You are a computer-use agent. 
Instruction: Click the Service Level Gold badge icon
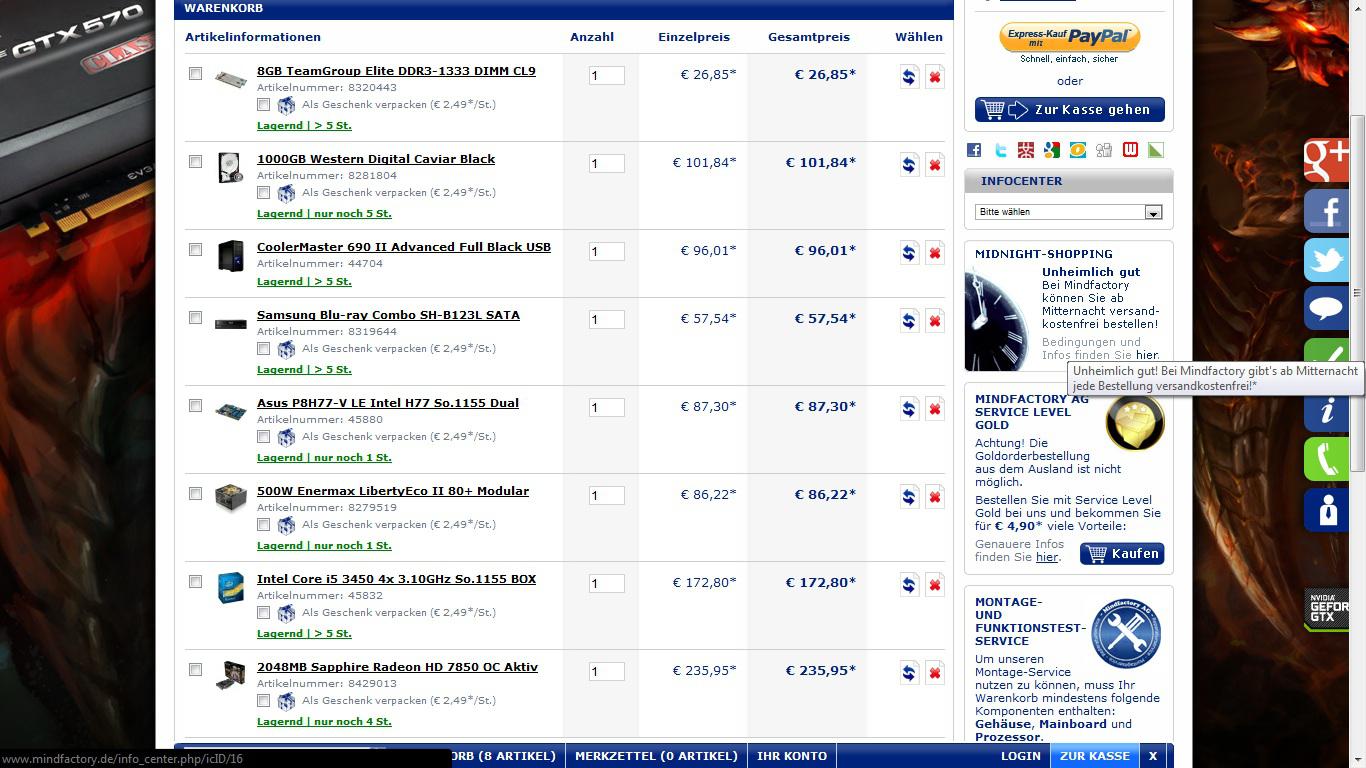(1135, 422)
